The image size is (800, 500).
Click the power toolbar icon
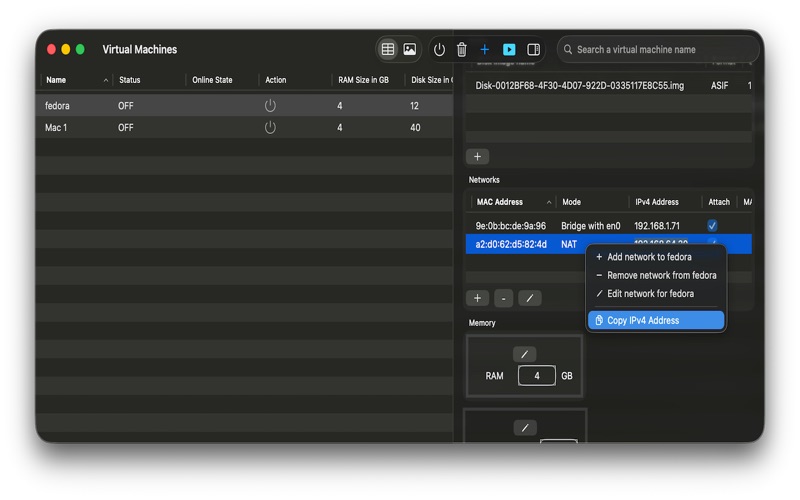(x=439, y=49)
